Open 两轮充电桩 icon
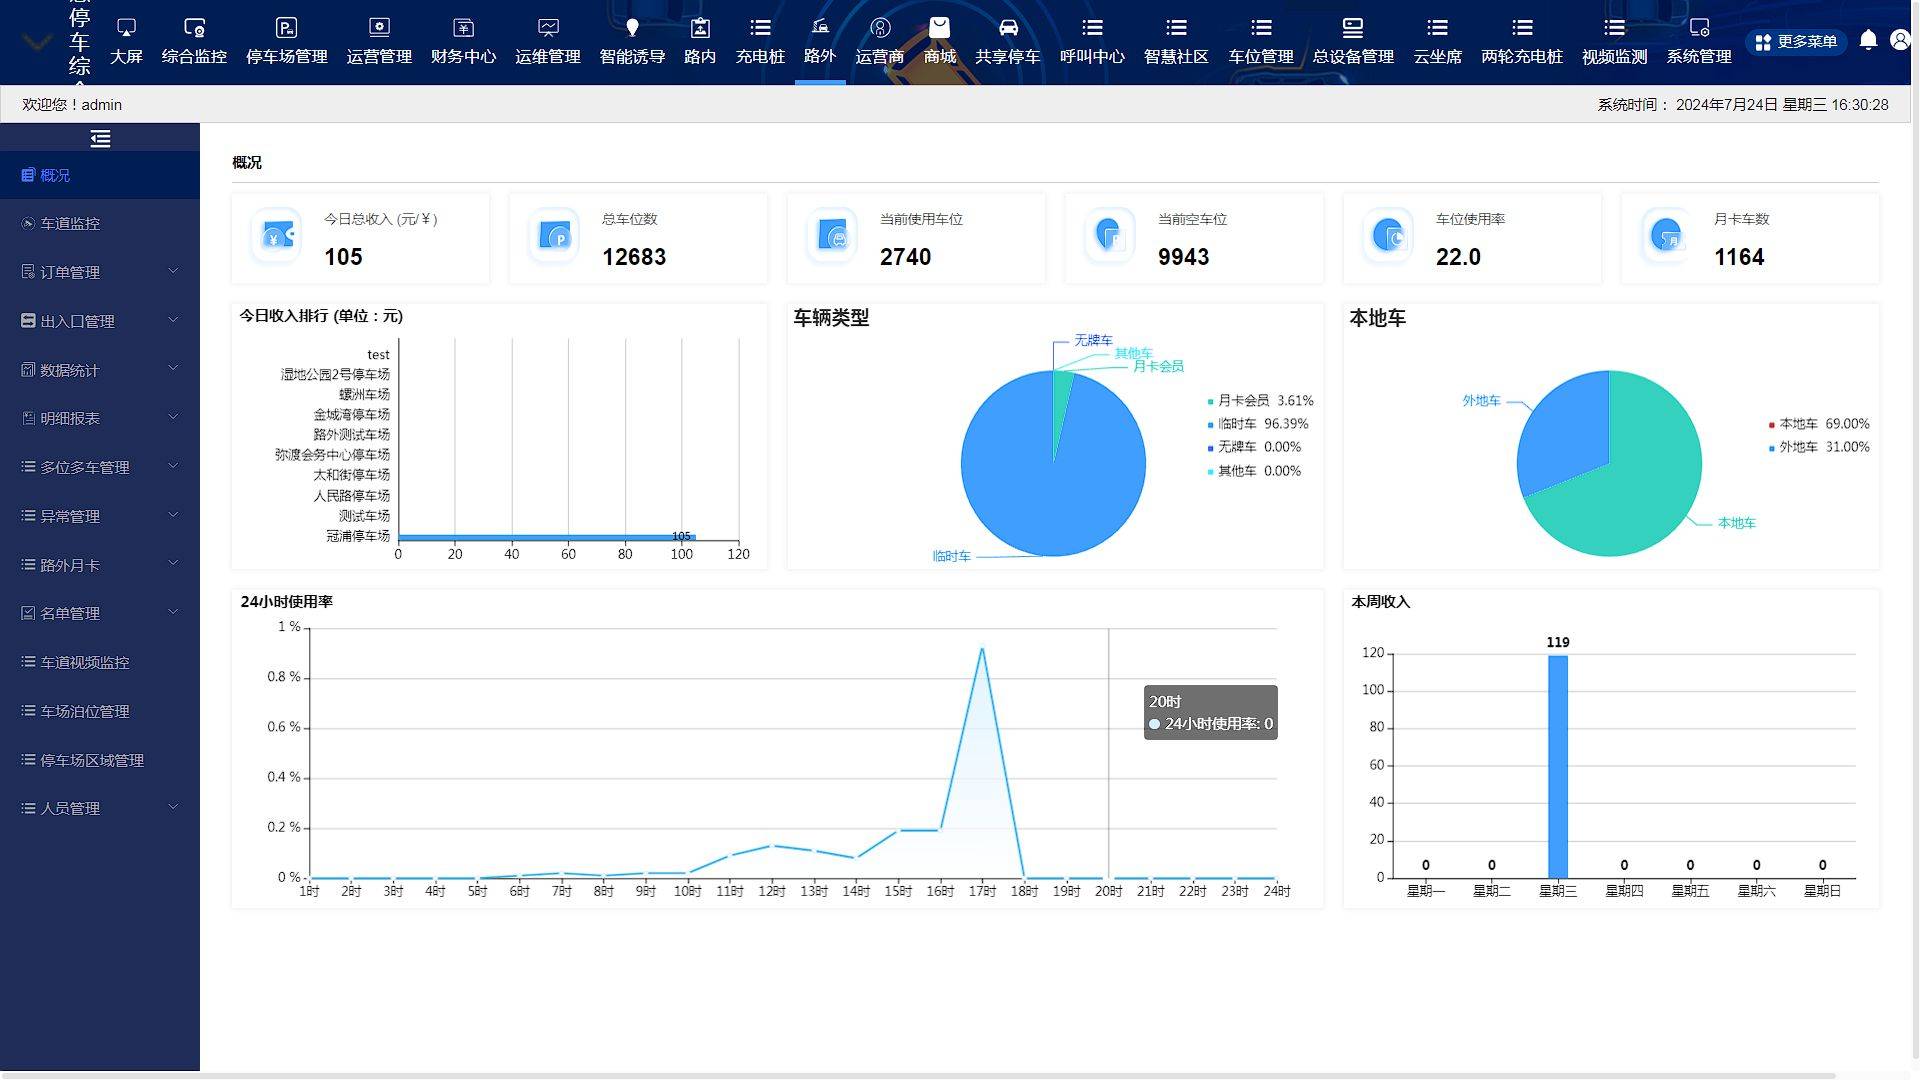The height and width of the screenshot is (1080, 1920). (1522, 28)
